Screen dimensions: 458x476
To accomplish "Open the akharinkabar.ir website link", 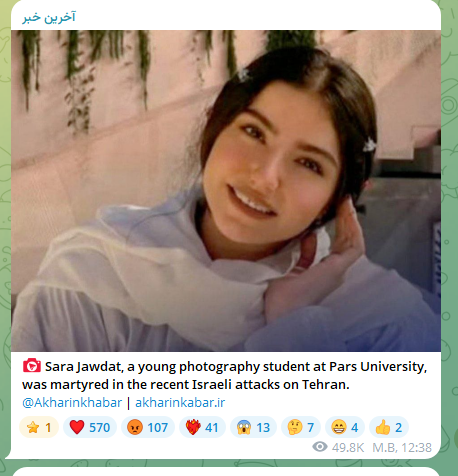I will point(180,403).
